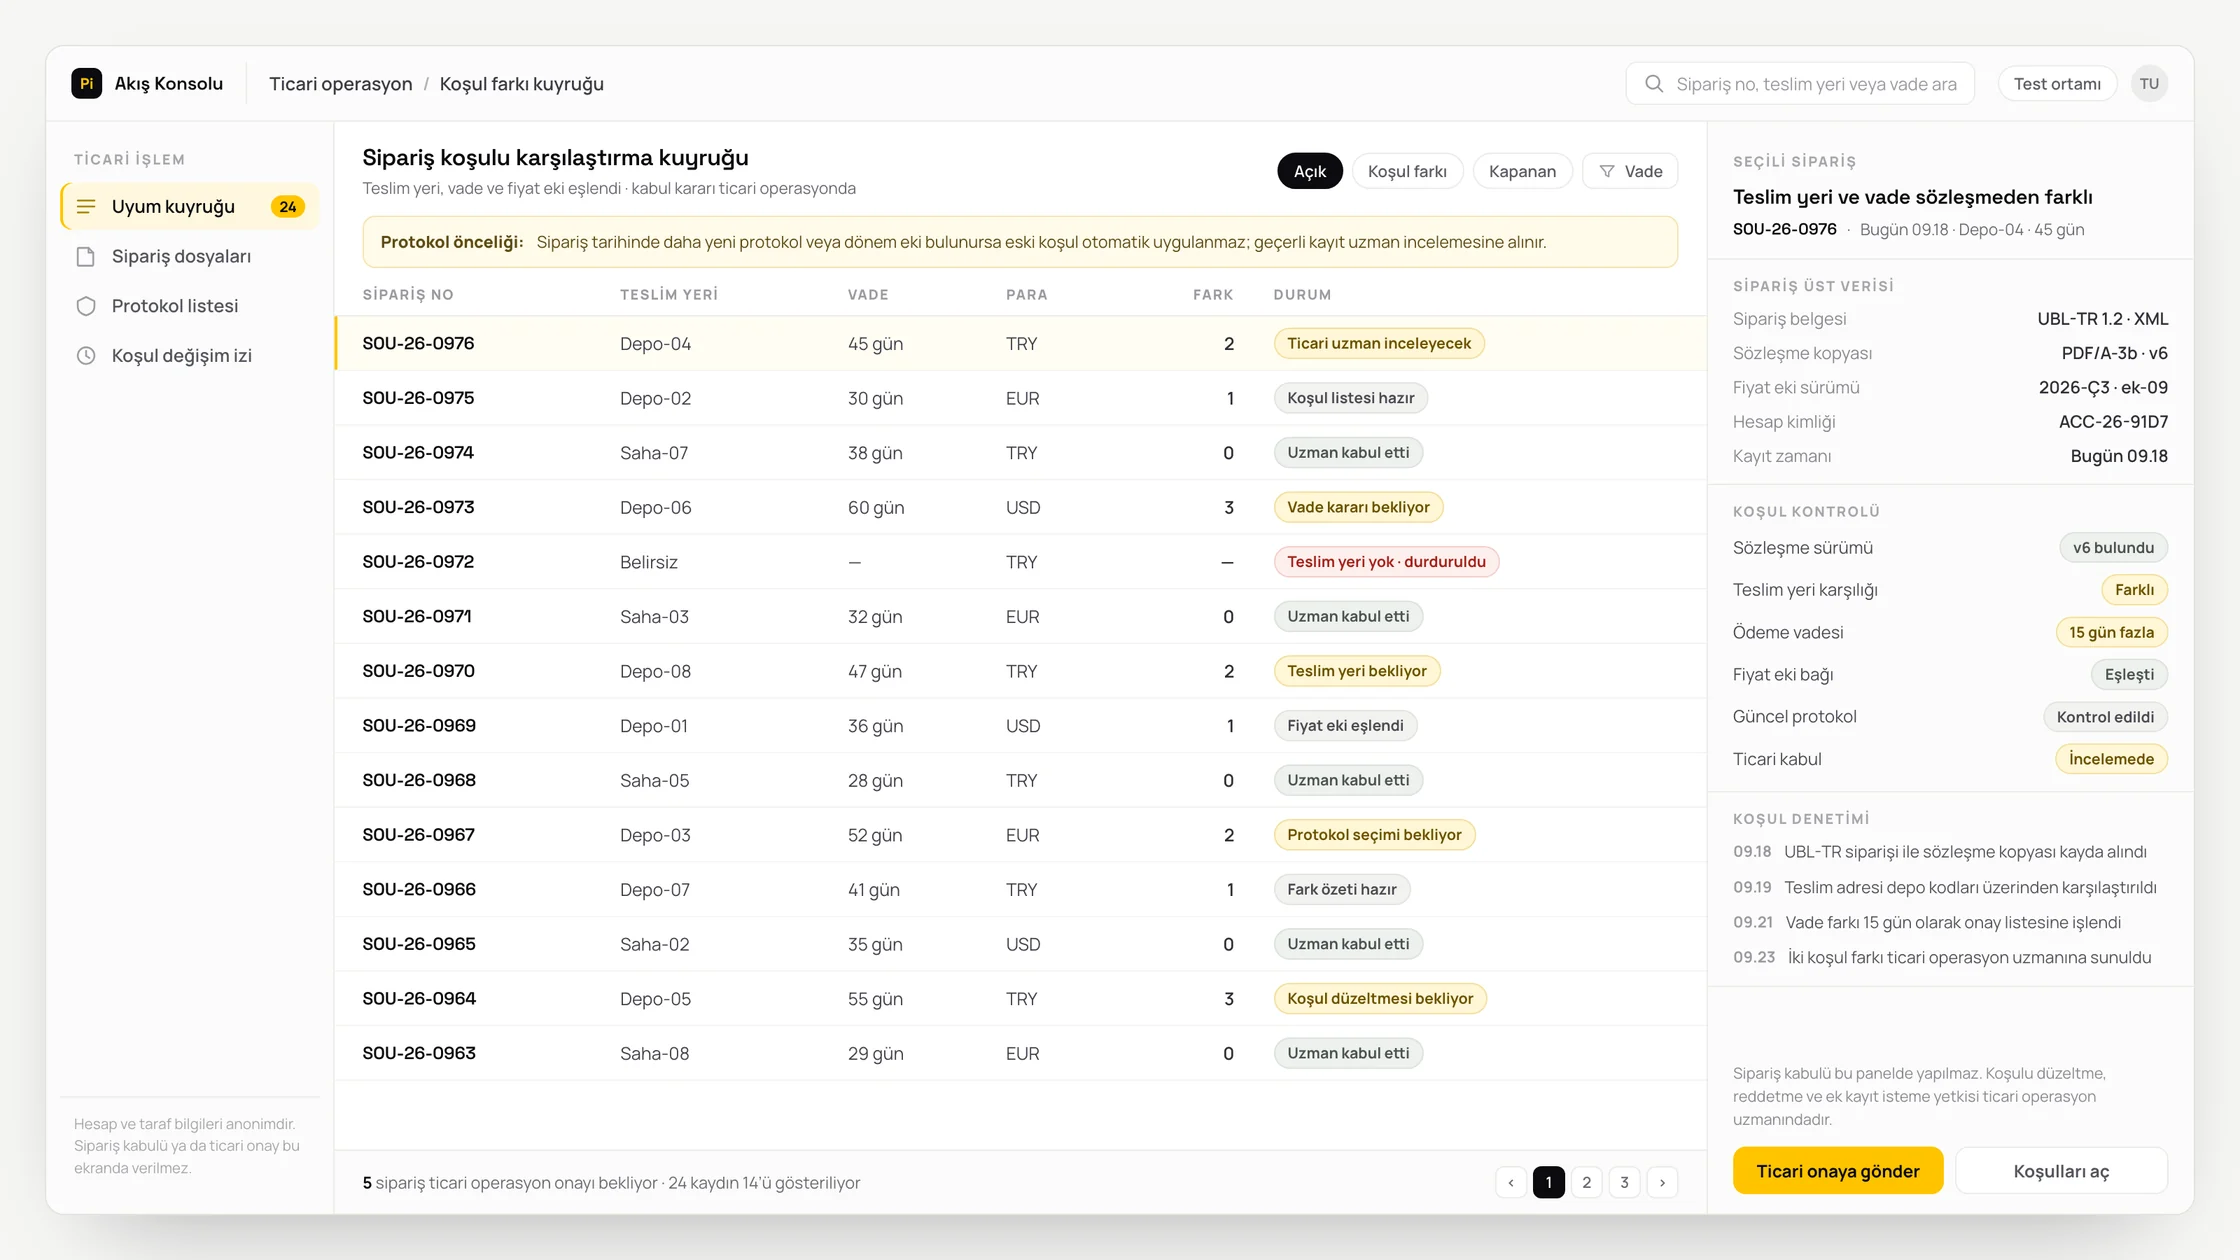
Task: Click Koşul listesi hazır status badge
Action: tap(1350, 398)
